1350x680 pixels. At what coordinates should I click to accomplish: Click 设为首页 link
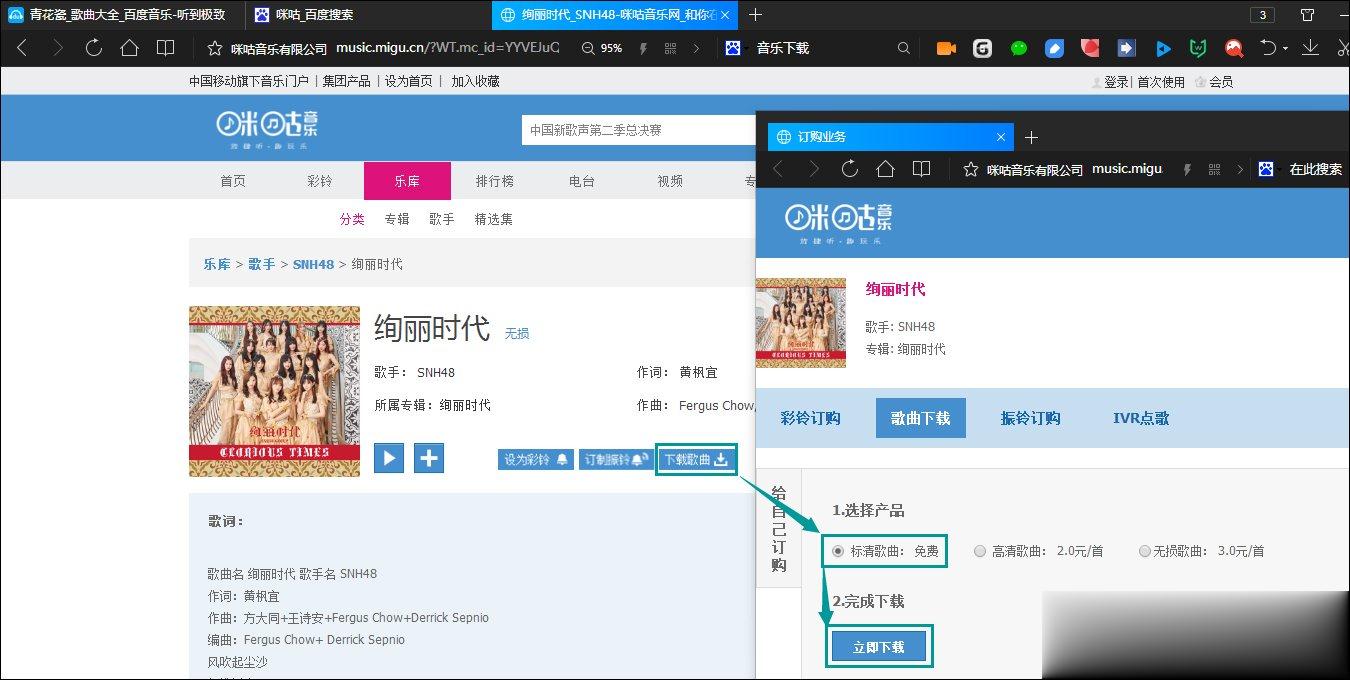tap(409, 81)
